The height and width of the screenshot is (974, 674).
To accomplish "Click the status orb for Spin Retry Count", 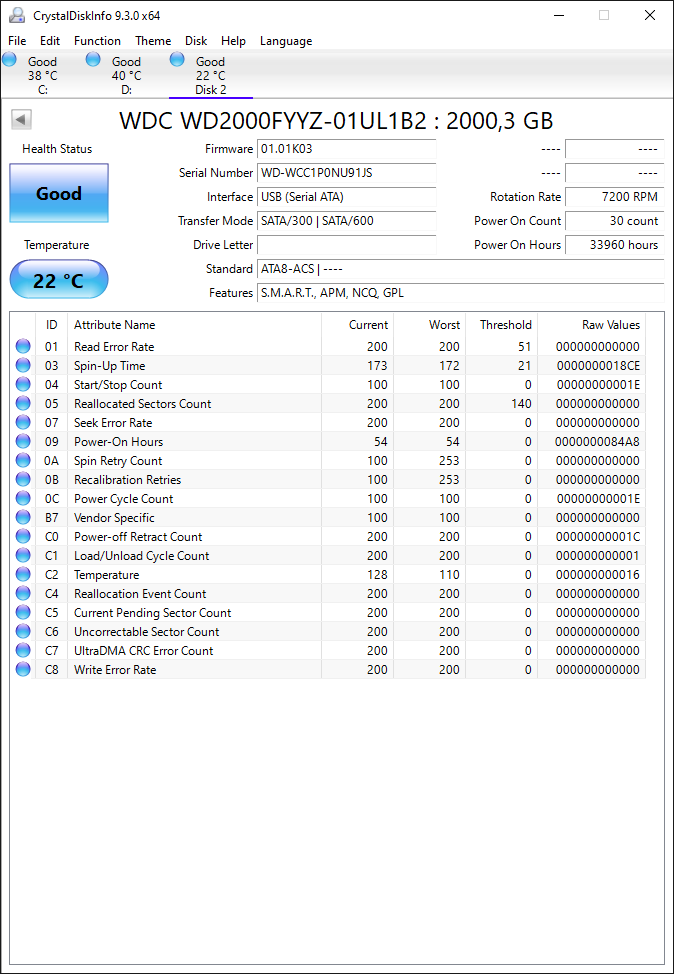I will [x=23, y=460].
